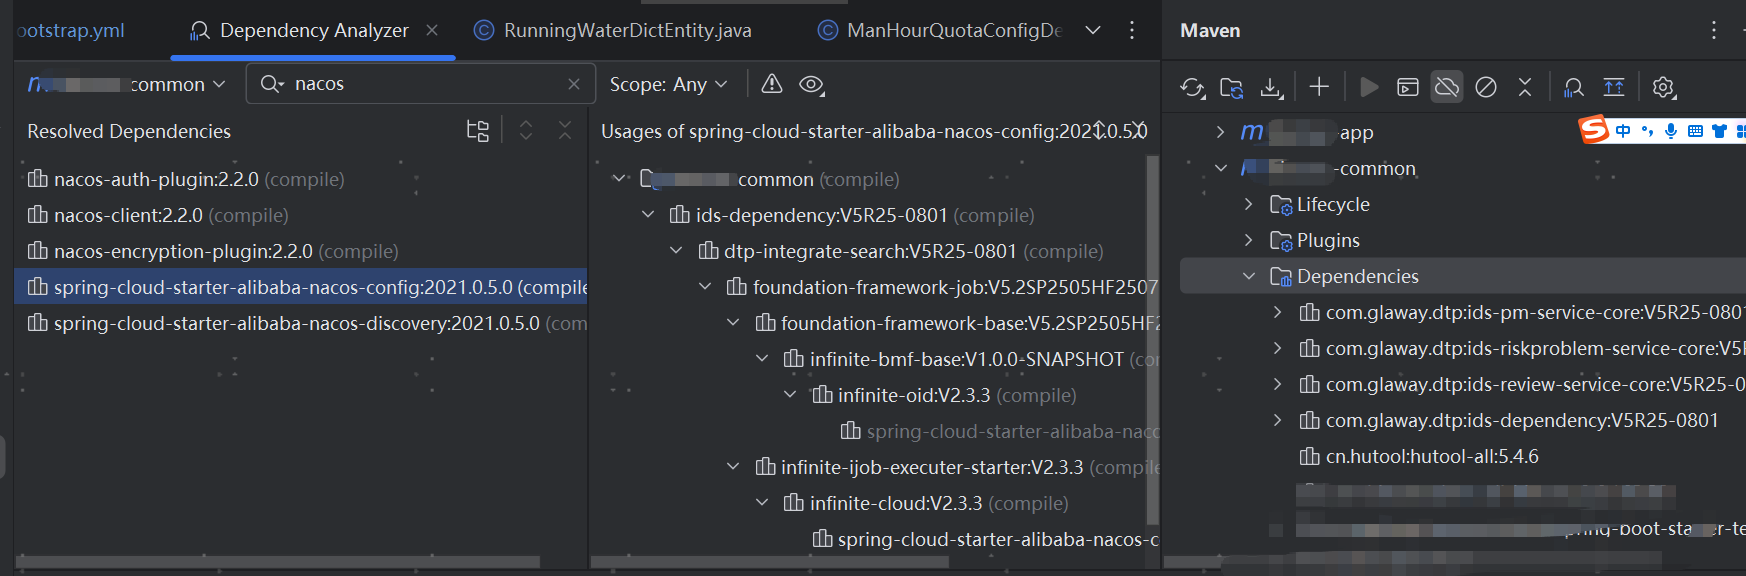The image size is (1746, 576).
Task: Click Expand All icon in Usages header
Action: click(x=1099, y=131)
